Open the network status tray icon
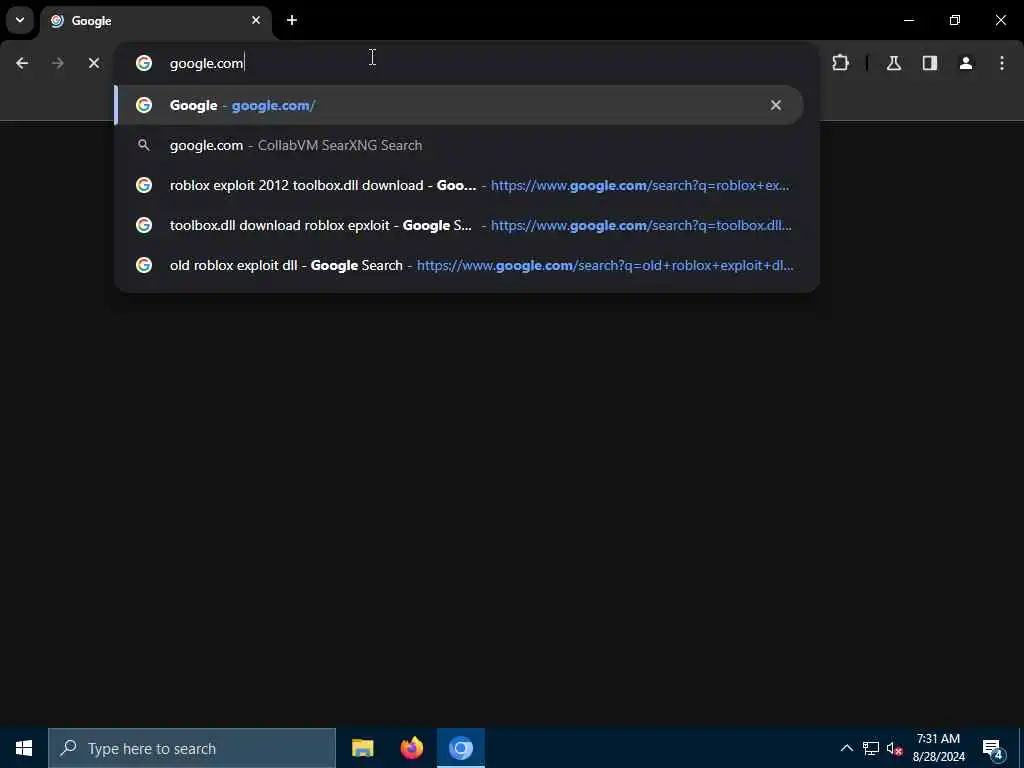 (x=871, y=748)
